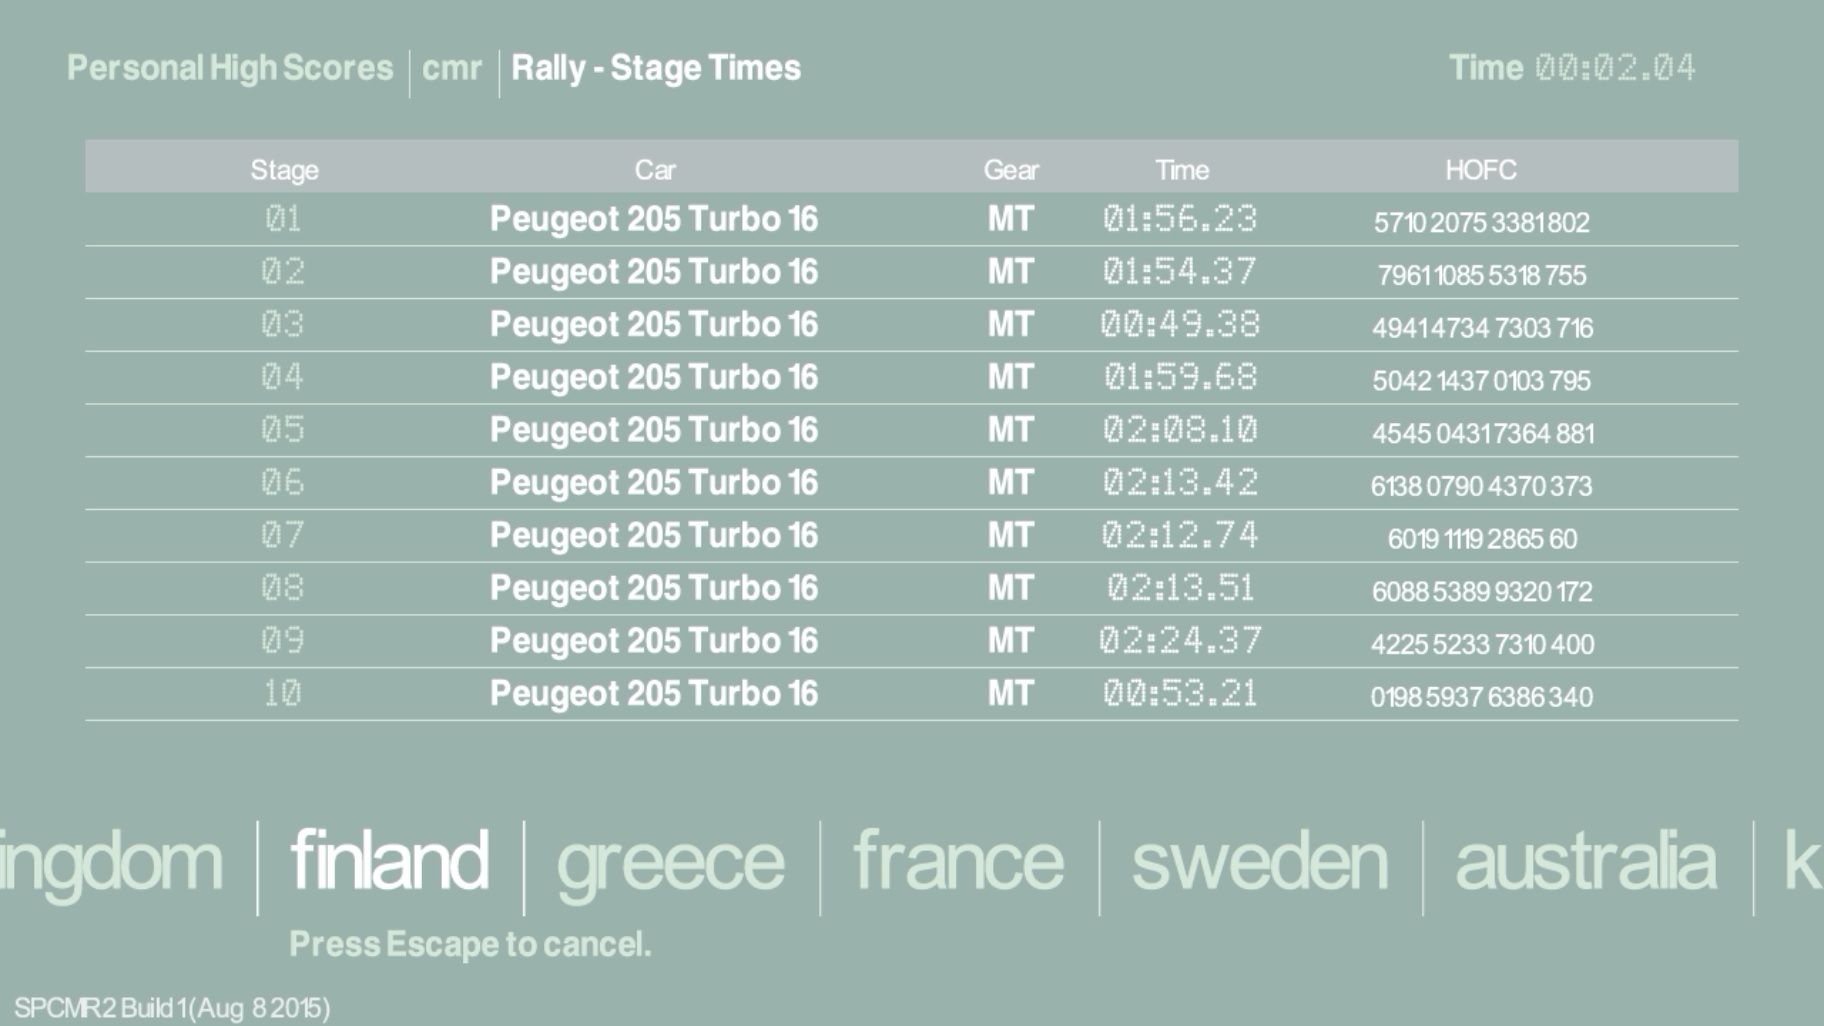Select the finland country tab
The height and width of the screenshot is (1026, 1824).
pyautogui.click(x=389, y=861)
